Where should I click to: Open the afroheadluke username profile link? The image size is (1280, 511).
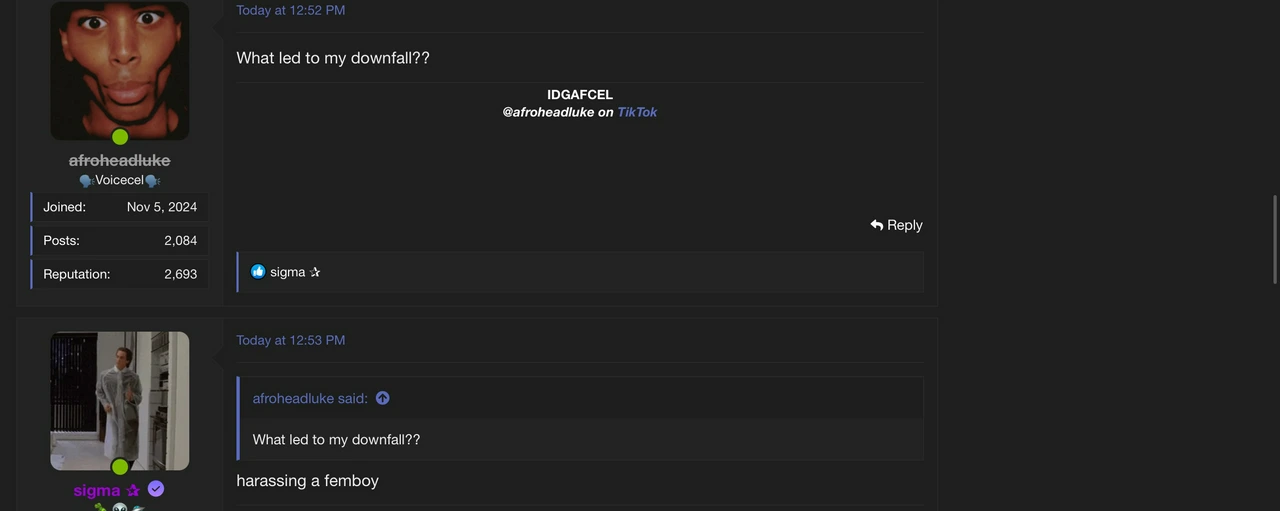tap(120, 160)
